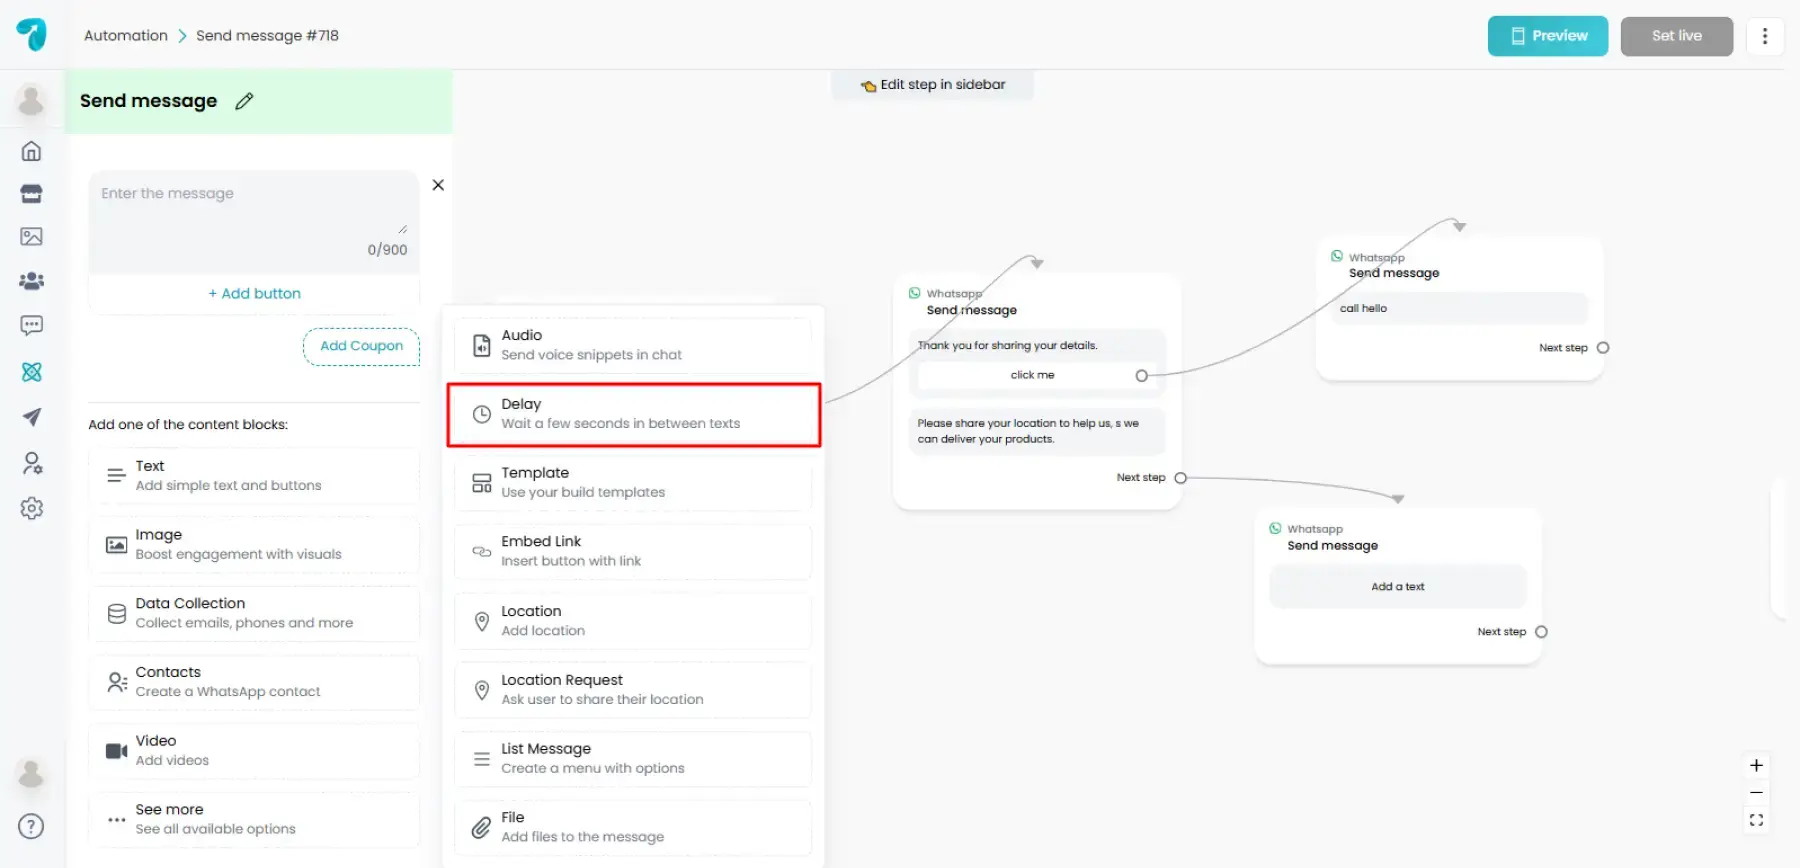This screenshot has height=868, width=1800.
Task: Click the Preview button
Action: [x=1547, y=36]
